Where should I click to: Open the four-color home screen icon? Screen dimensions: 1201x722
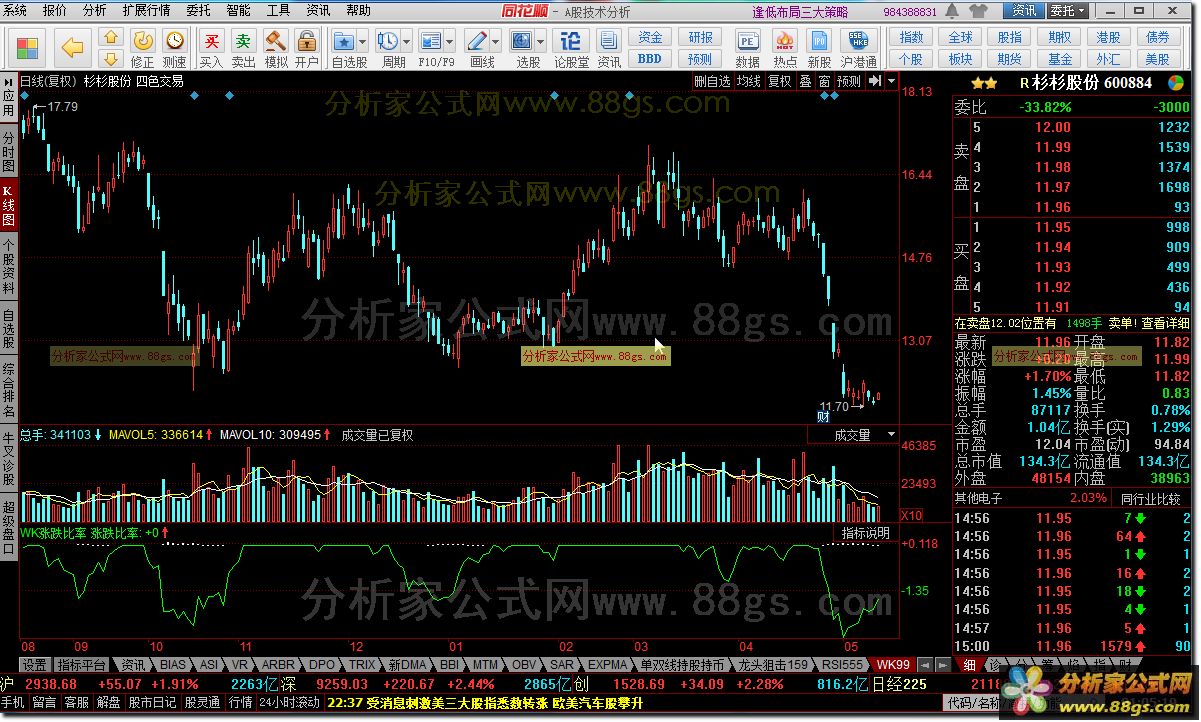tap(27, 47)
